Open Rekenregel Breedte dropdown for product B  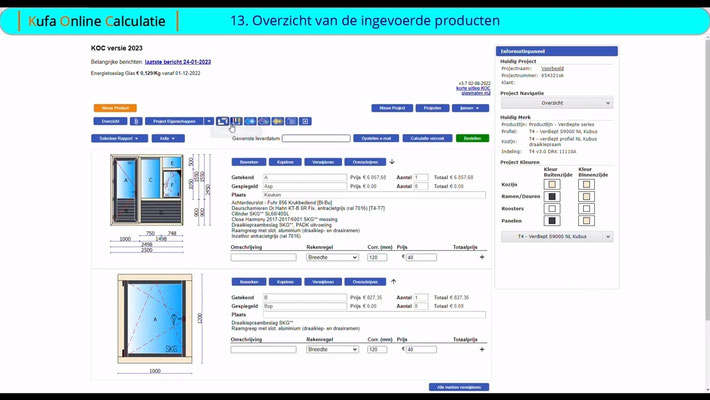332,350
